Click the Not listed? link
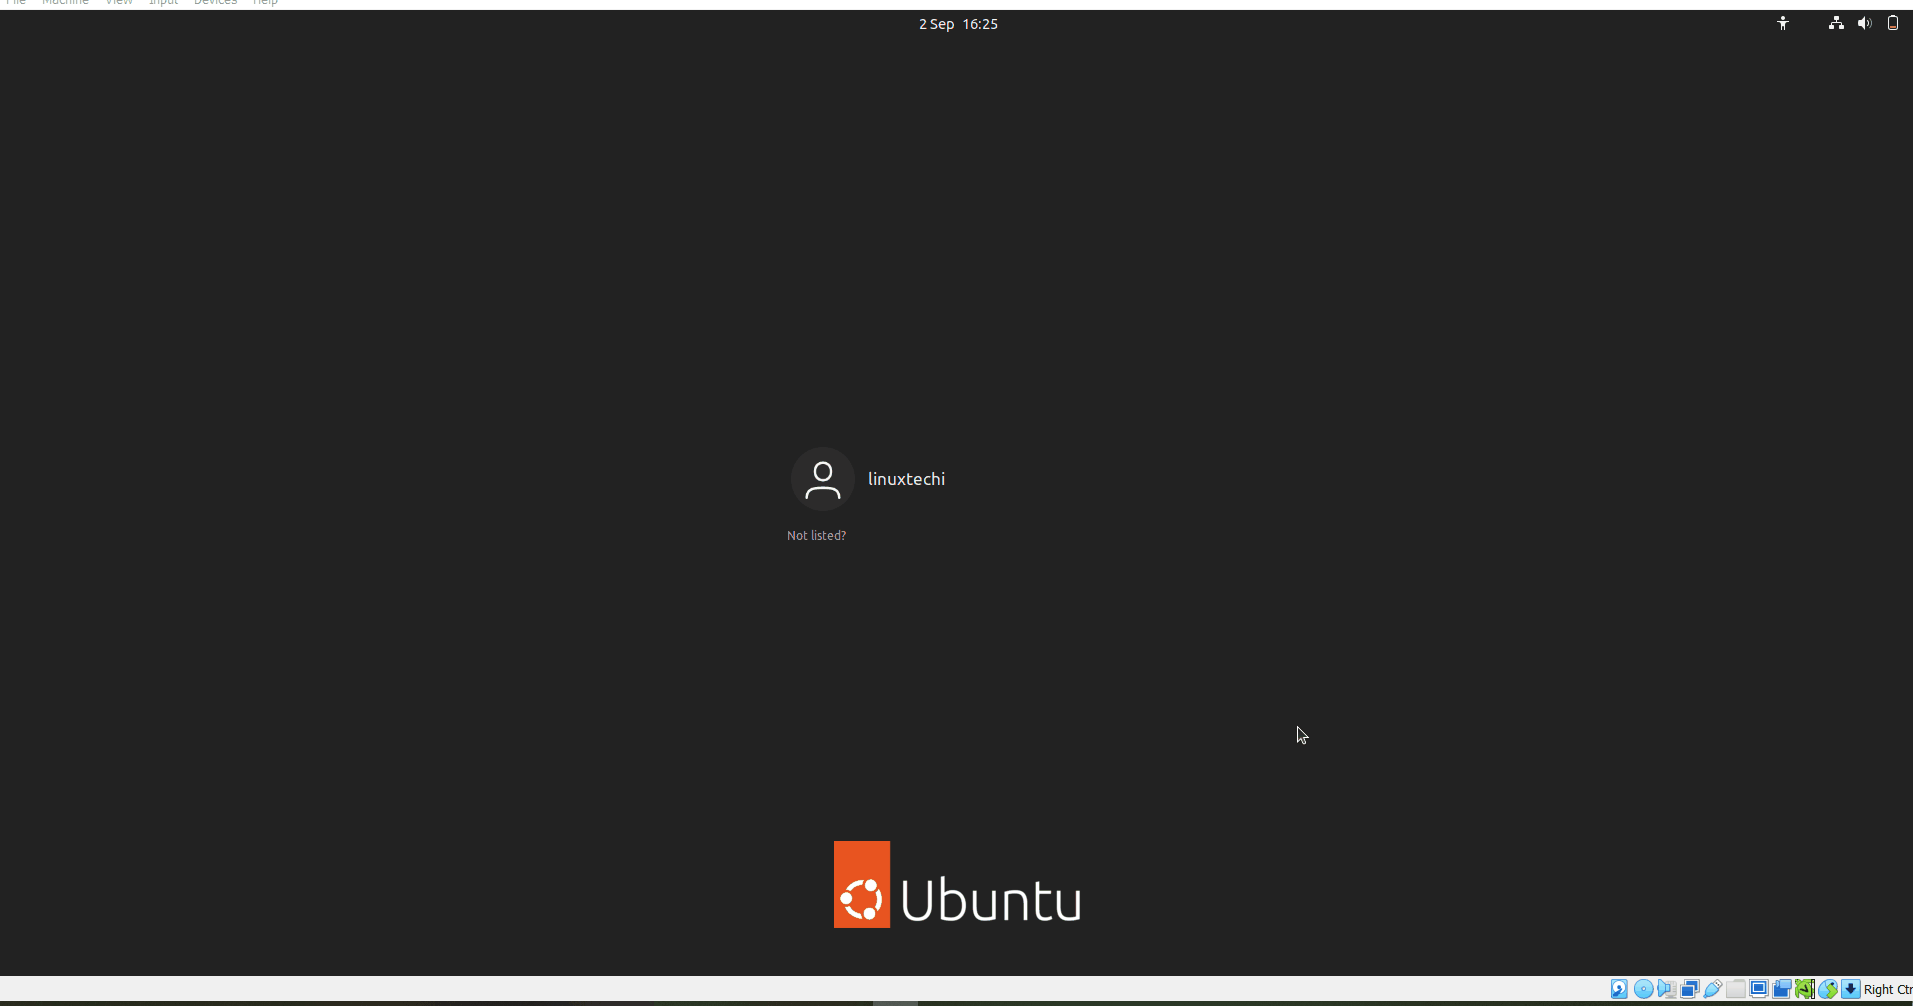Viewport: 1913px width, 1006px height. click(x=816, y=535)
